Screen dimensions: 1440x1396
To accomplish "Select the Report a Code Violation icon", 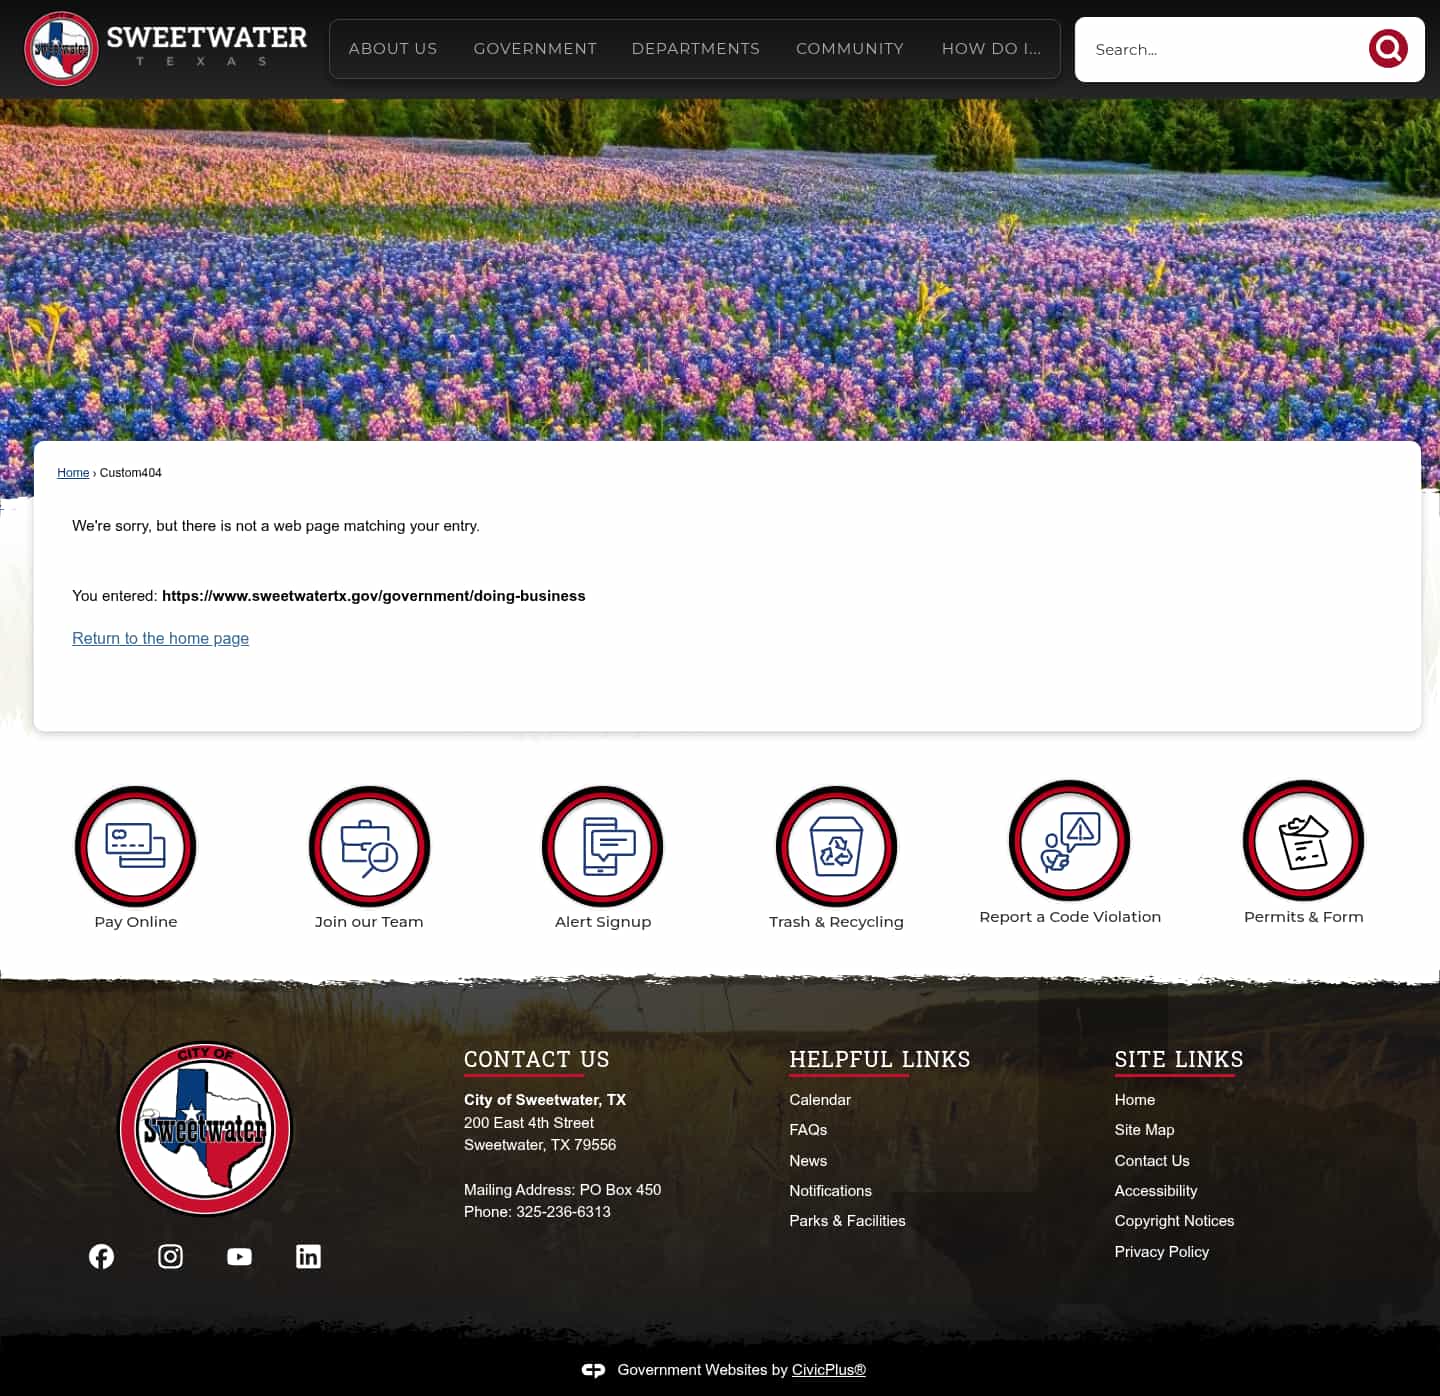I will click(x=1069, y=840).
